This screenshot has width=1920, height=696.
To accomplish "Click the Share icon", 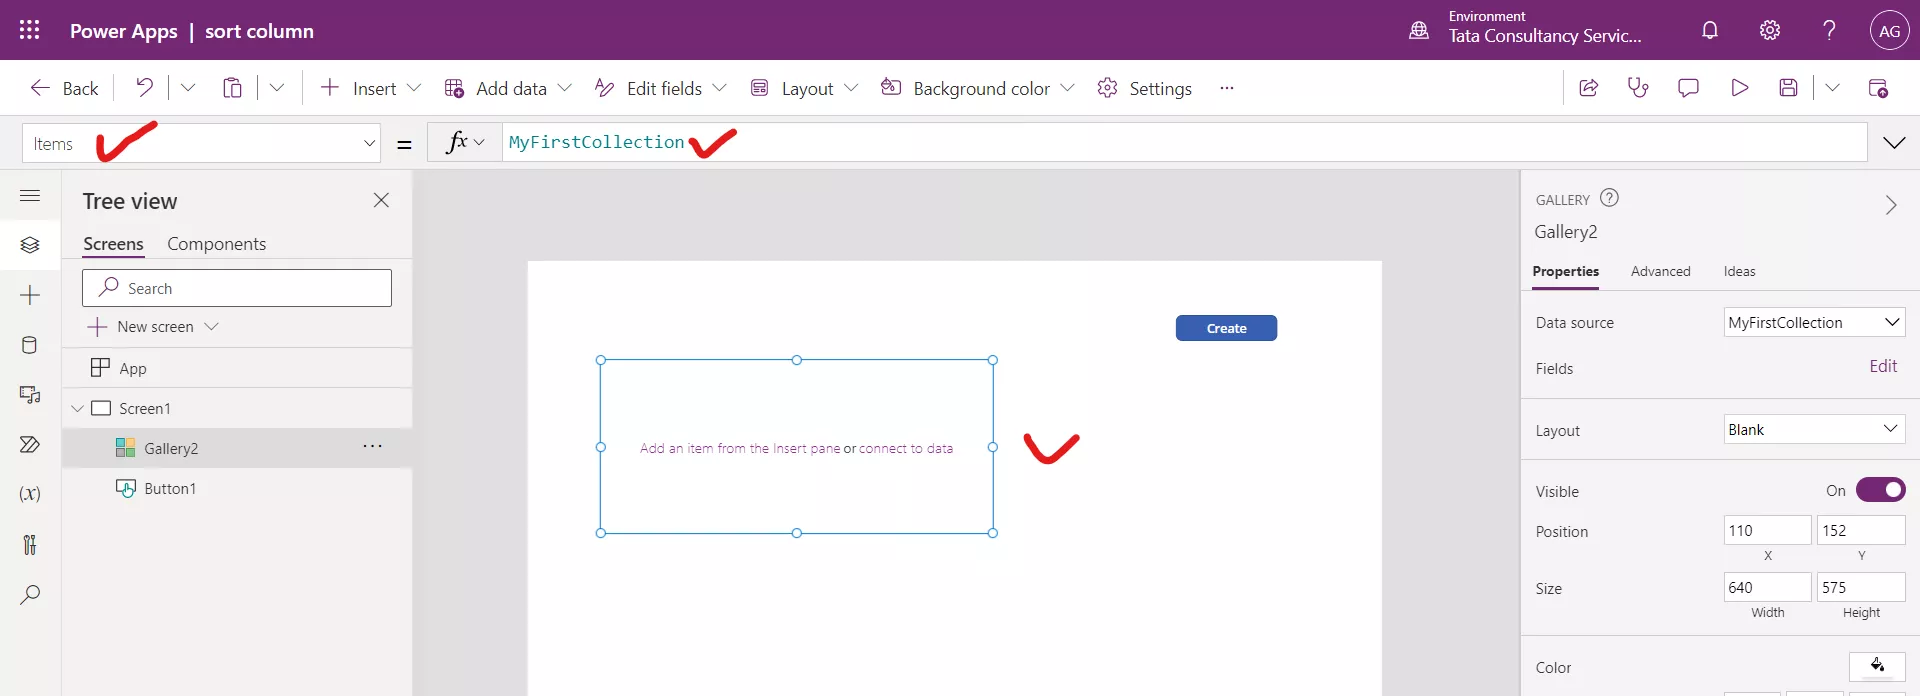I will click(1588, 88).
